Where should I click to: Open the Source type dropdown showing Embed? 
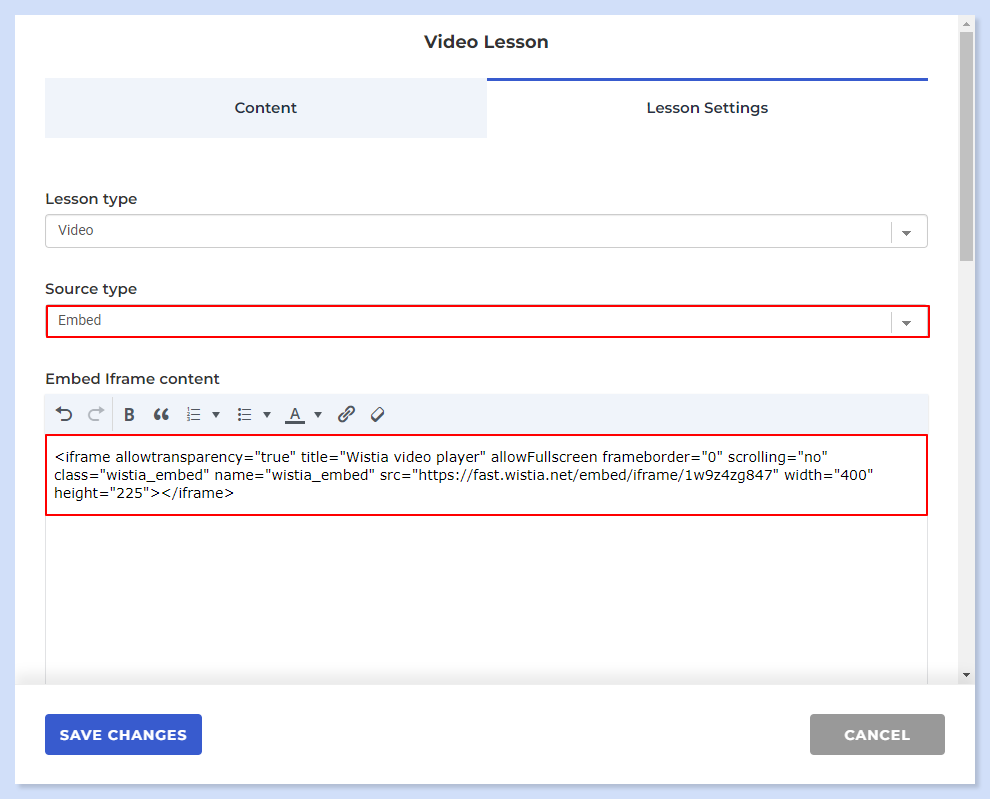tap(486, 321)
